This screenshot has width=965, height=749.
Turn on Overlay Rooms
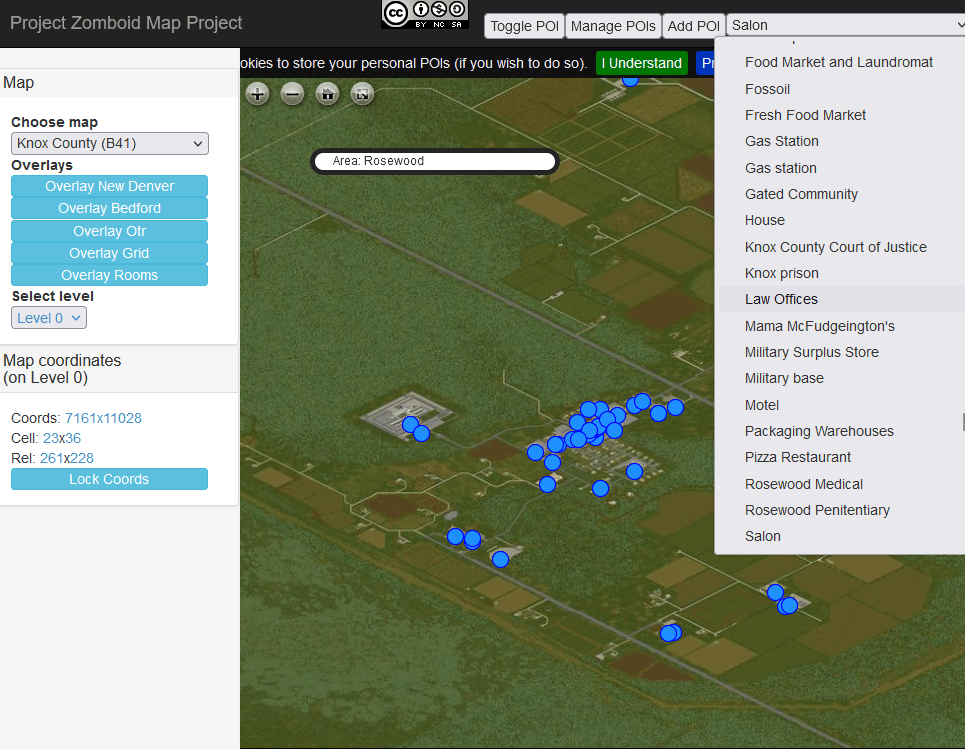(x=110, y=275)
